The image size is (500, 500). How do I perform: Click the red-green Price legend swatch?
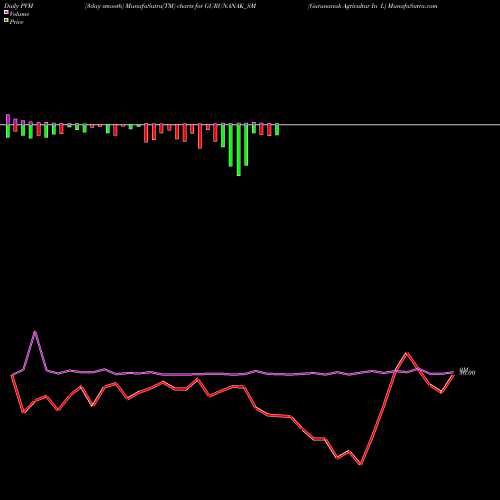coord(6,21)
